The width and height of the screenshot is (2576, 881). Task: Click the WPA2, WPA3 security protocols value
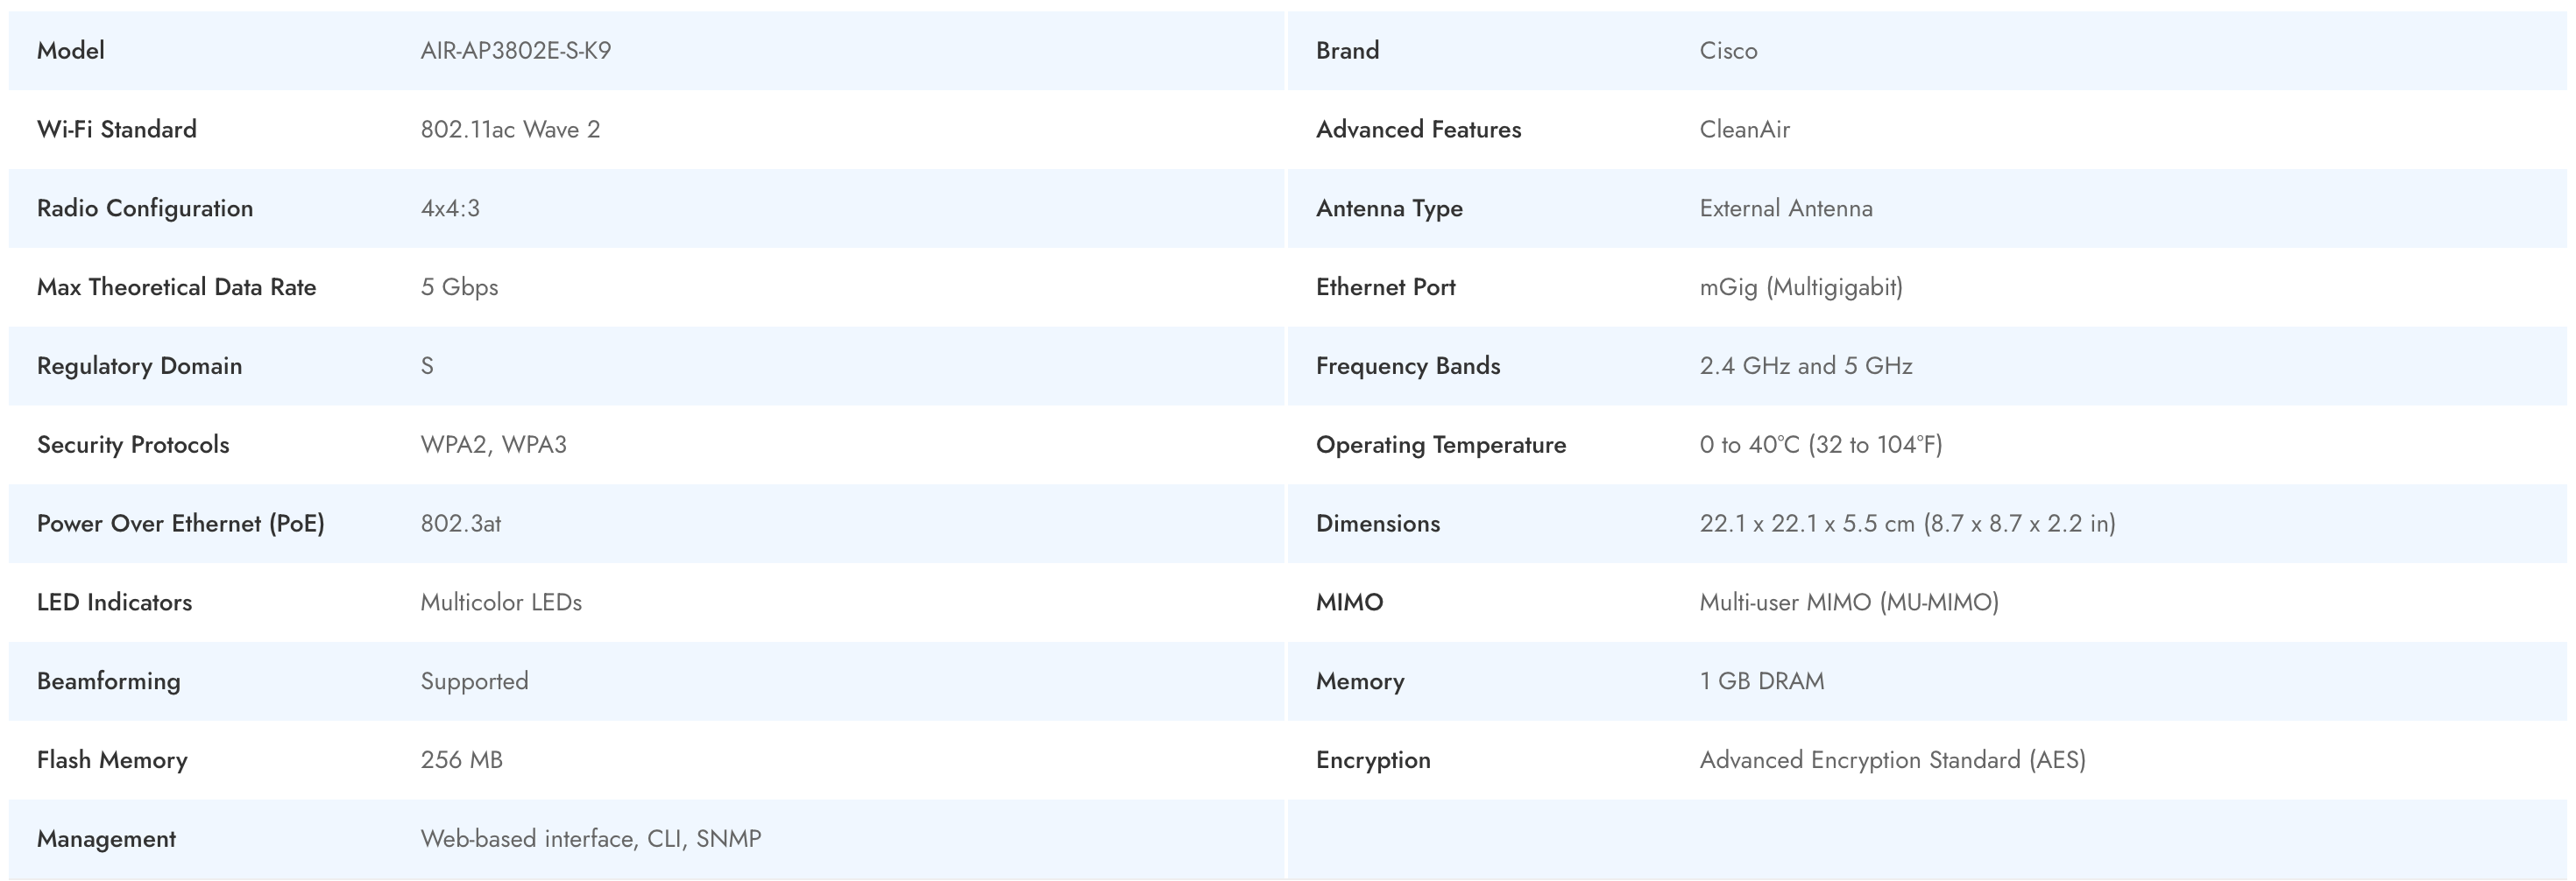click(x=493, y=445)
